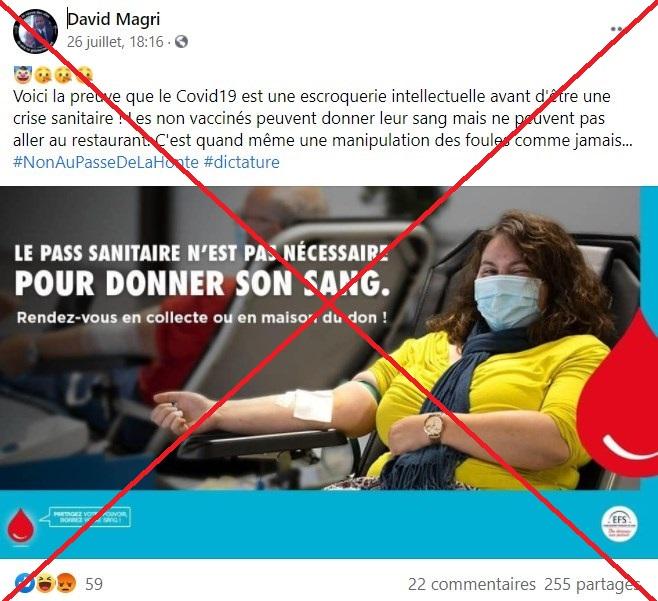This screenshot has height=601, width=658.
Task: Click the public globe privacy icon
Action: pyautogui.click(x=181, y=42)
